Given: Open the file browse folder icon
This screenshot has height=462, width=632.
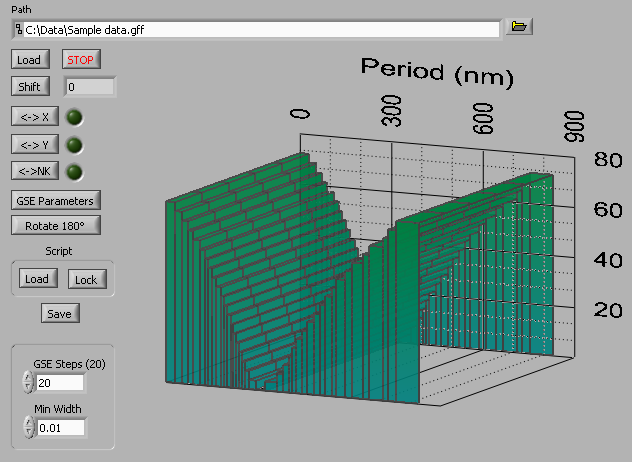Looking at the screenshot, I should (518, 27).
